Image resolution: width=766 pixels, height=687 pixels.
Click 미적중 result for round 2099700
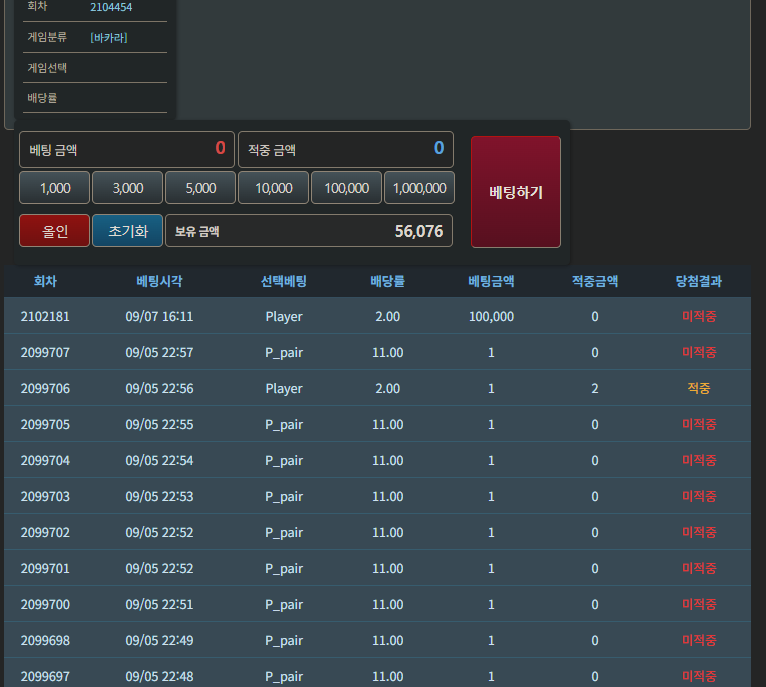[699, 604]
